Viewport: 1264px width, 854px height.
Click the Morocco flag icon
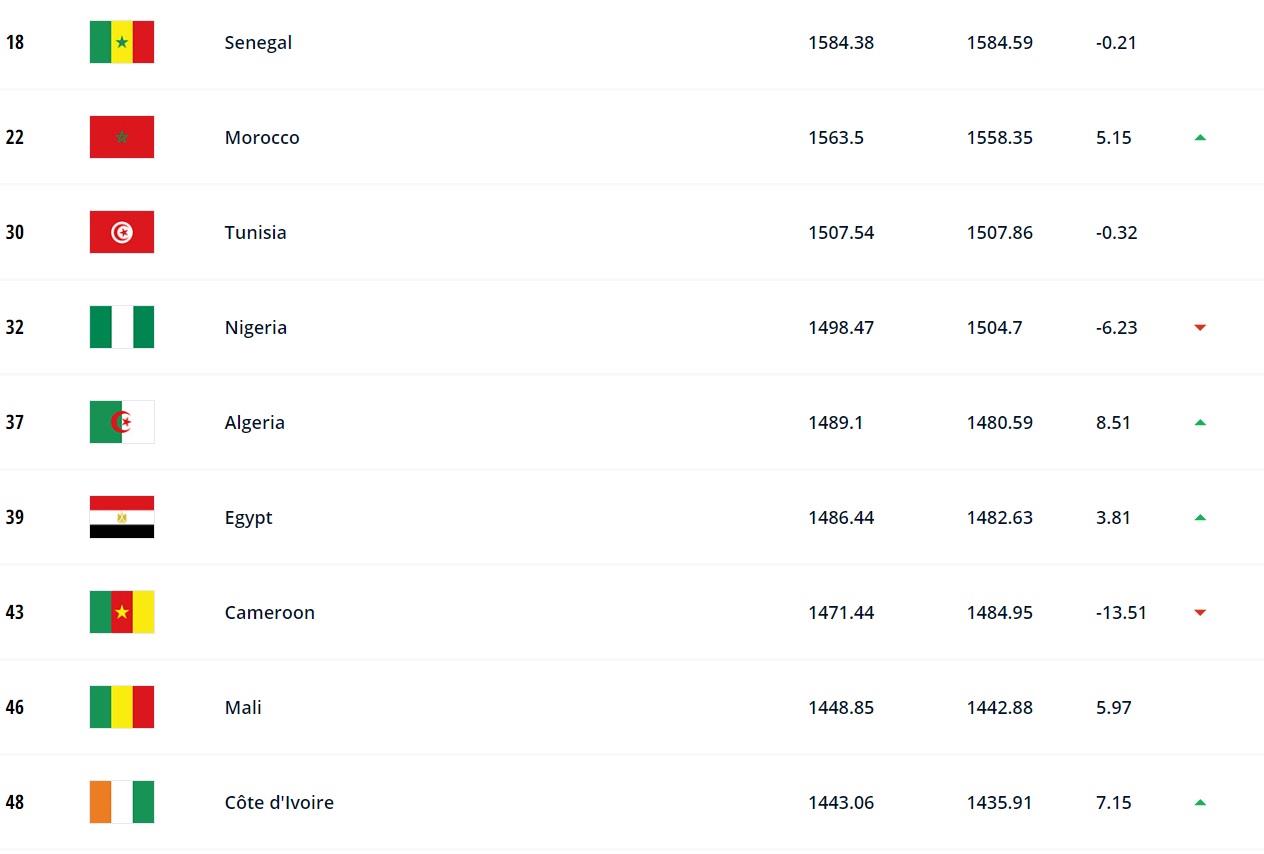click(x=122, y=137)
